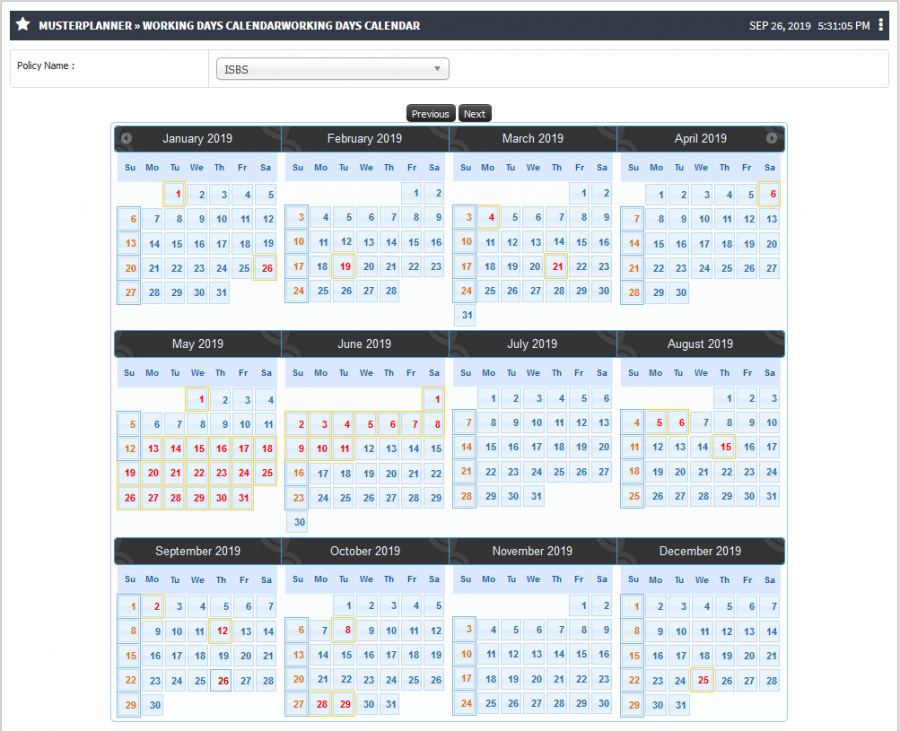Select April 6 highlighted date
The height and width of the screenshot is (731, 900).
(x=769, y=194)
